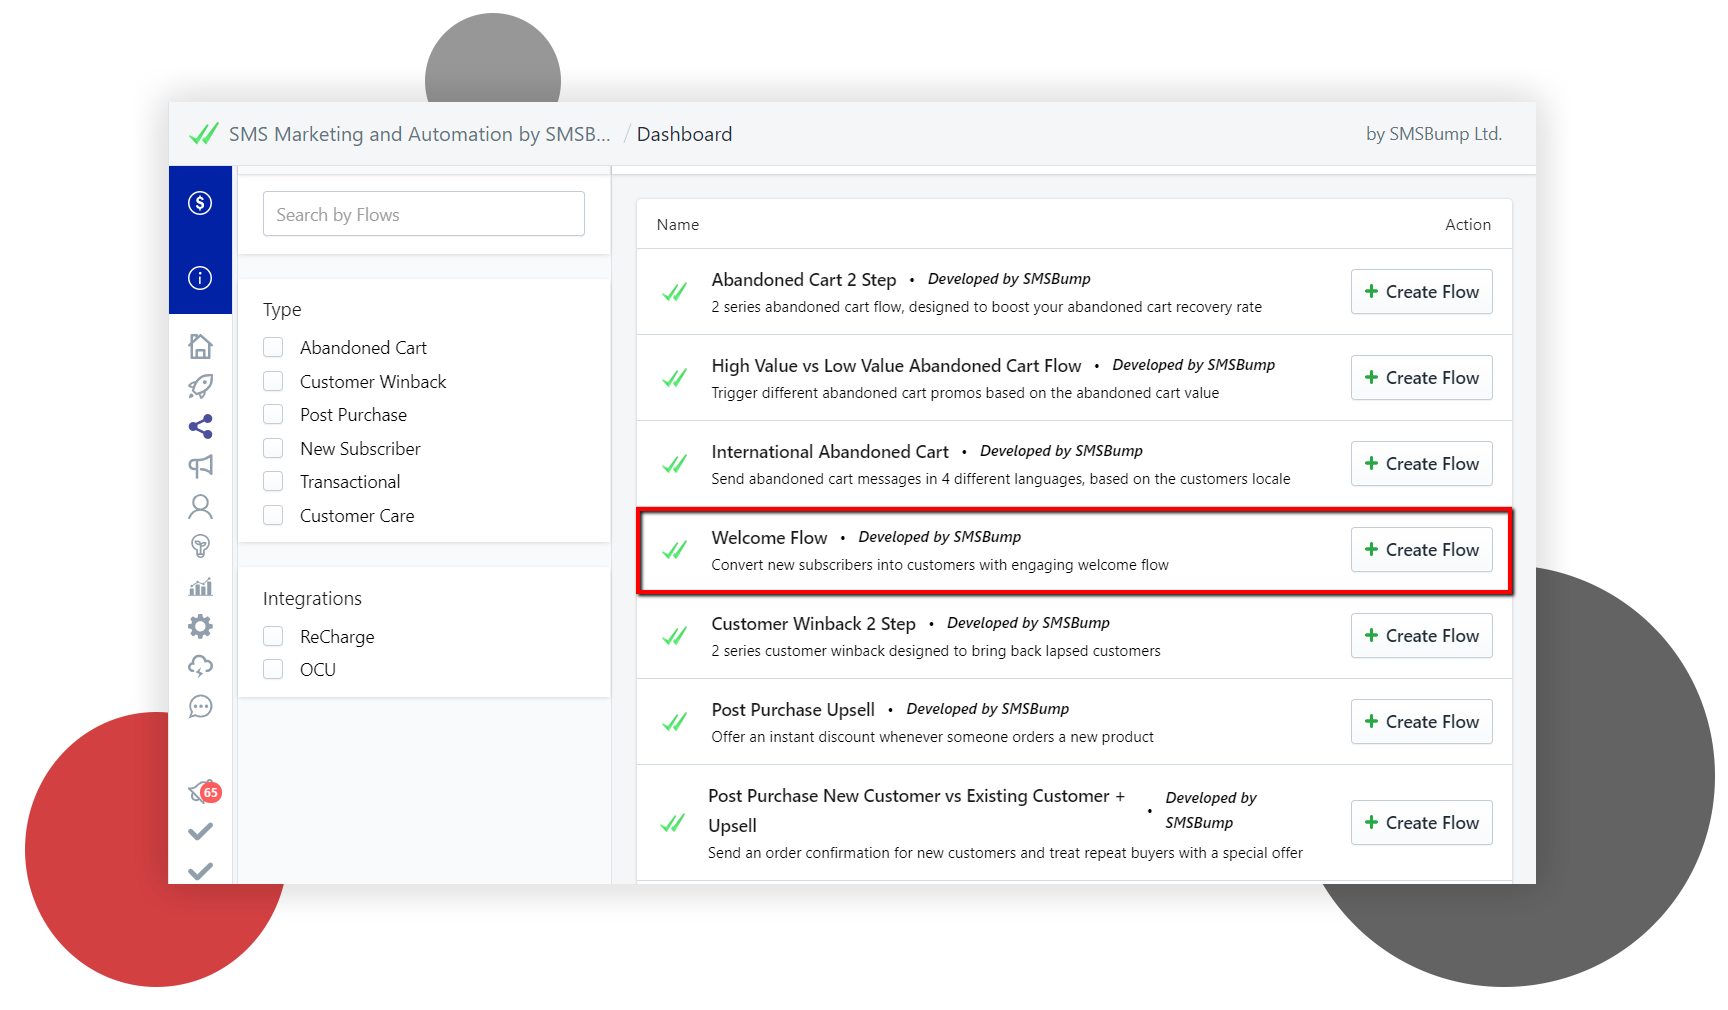Open the gear settings icon

pos(200,626)
